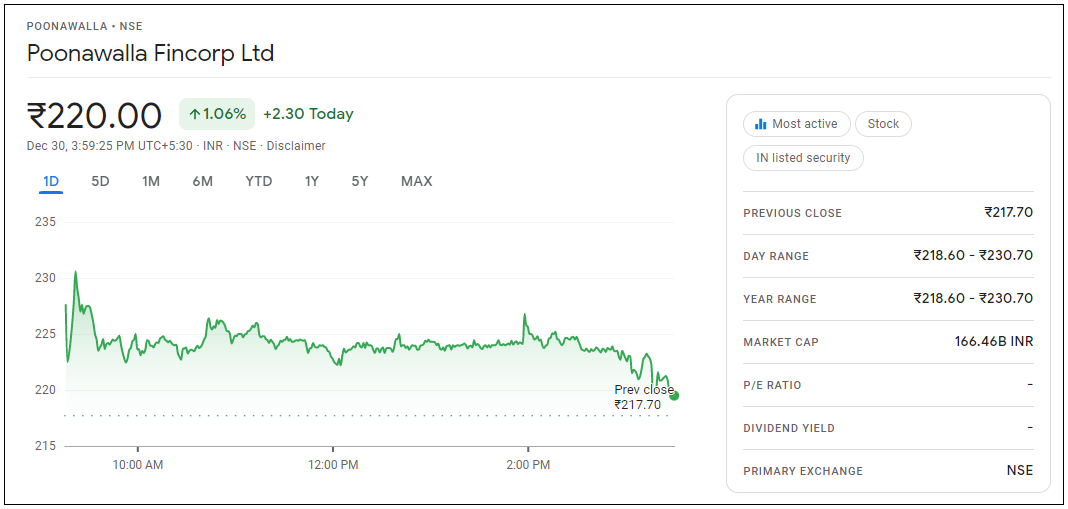Click the Prev close ₹217.70 chart annotation
Viewport: 1068px width, 509px height.
(x=642, y=397)
